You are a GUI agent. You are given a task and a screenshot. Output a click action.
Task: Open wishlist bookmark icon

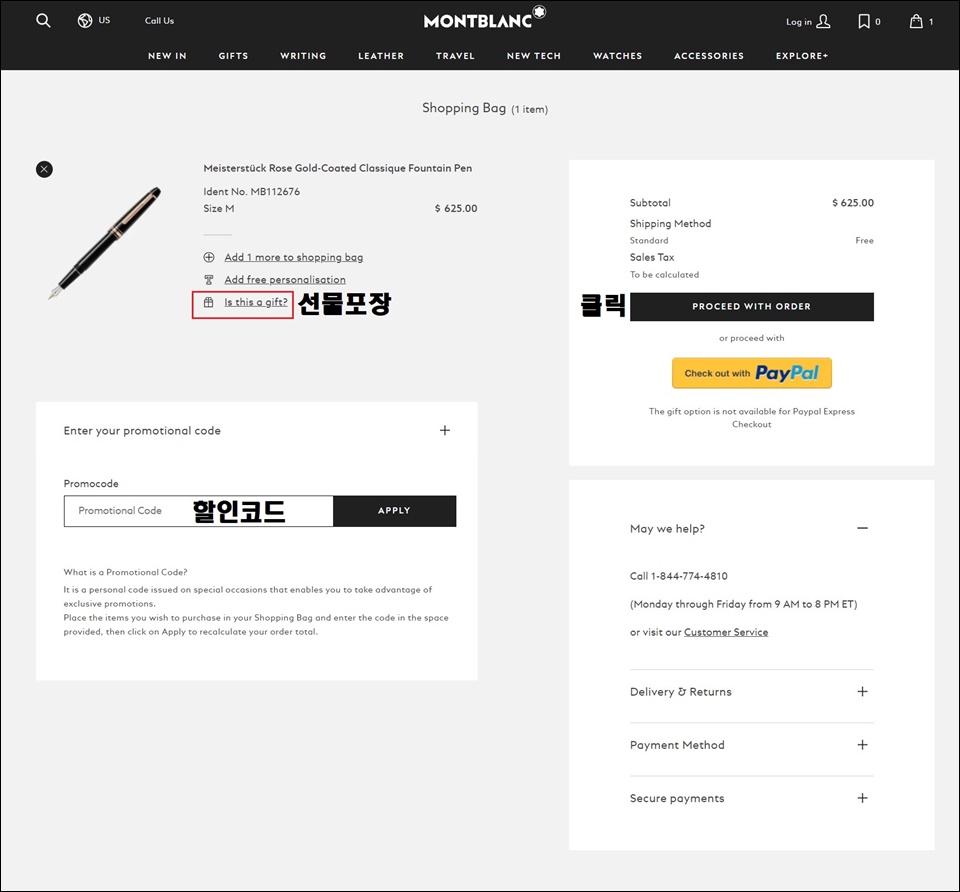863,21
